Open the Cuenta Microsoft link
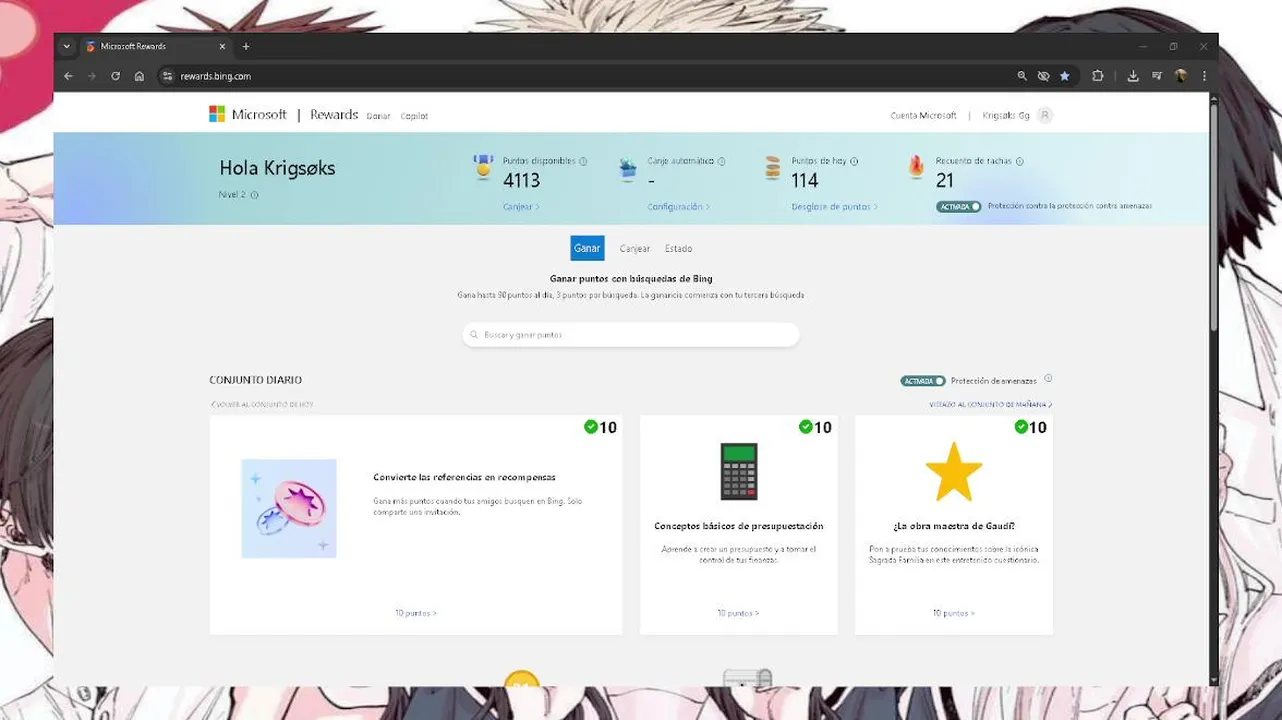 [x=923, y=116]
